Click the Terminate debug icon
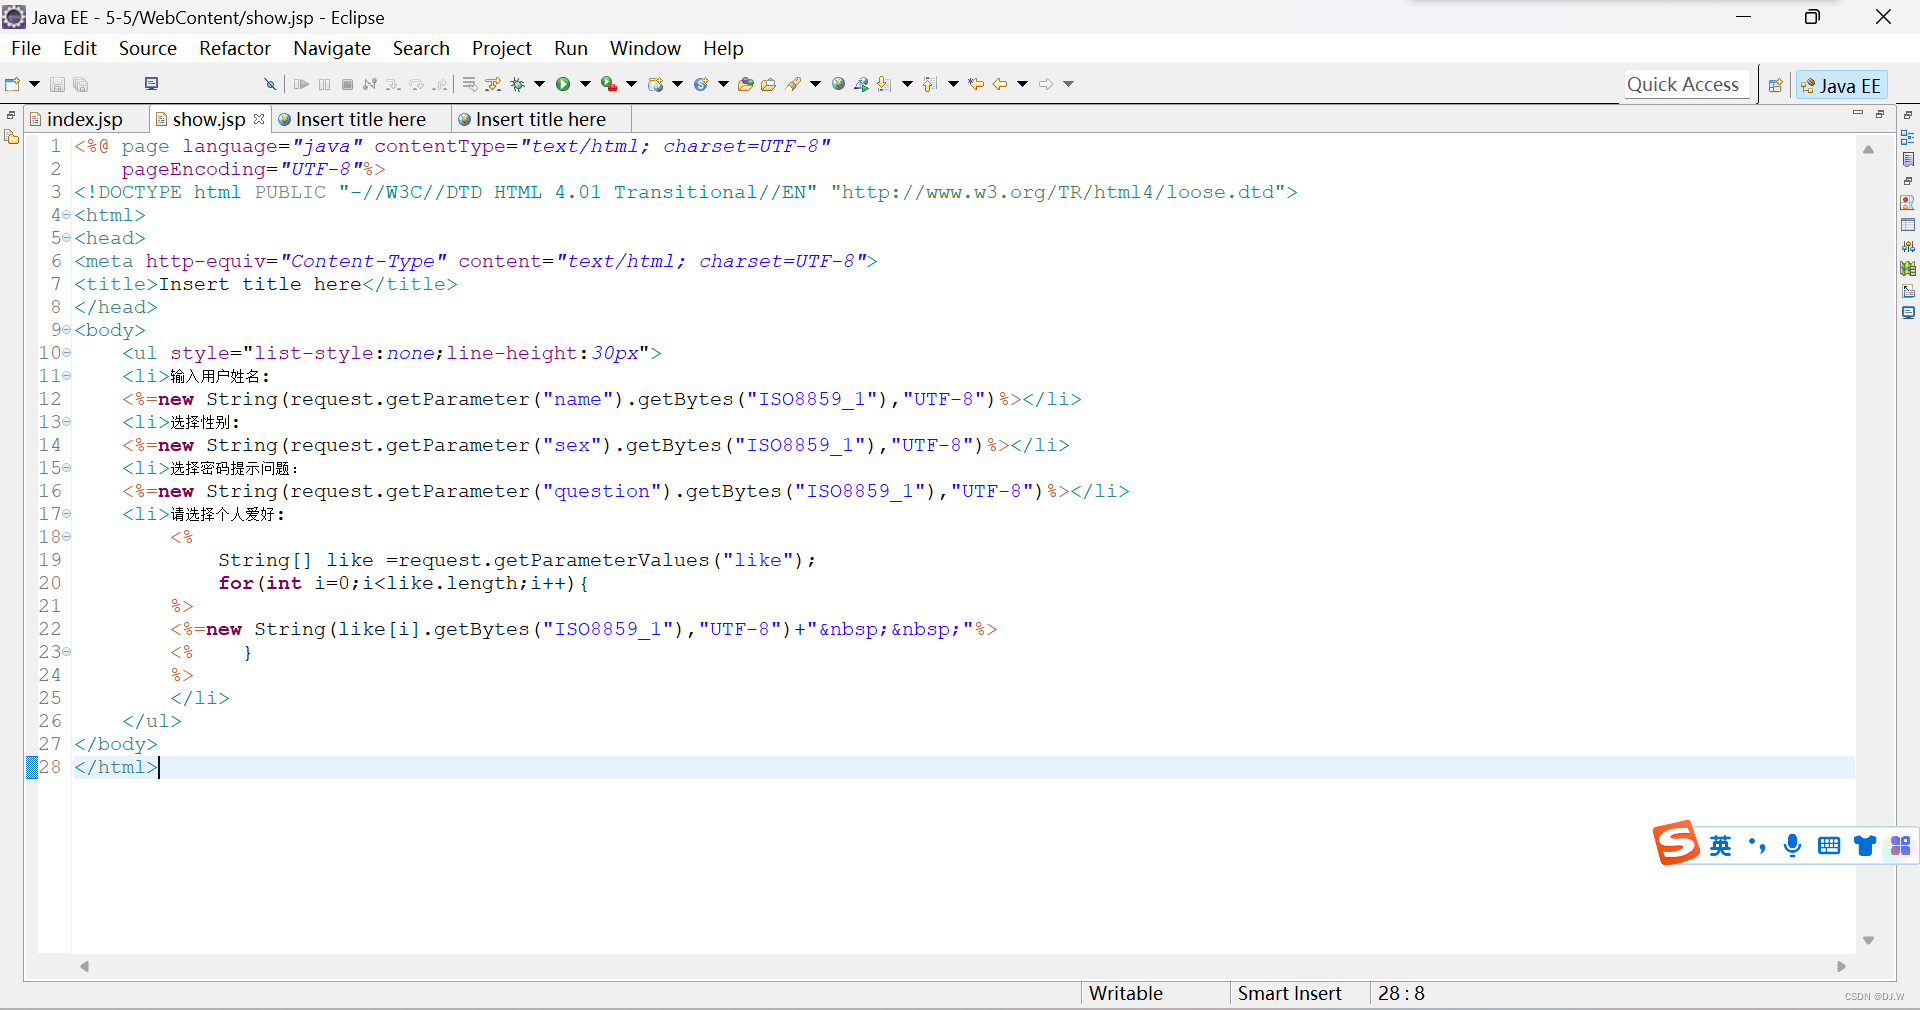The width and height of the screenshot is (1920, 1010). 347,84
